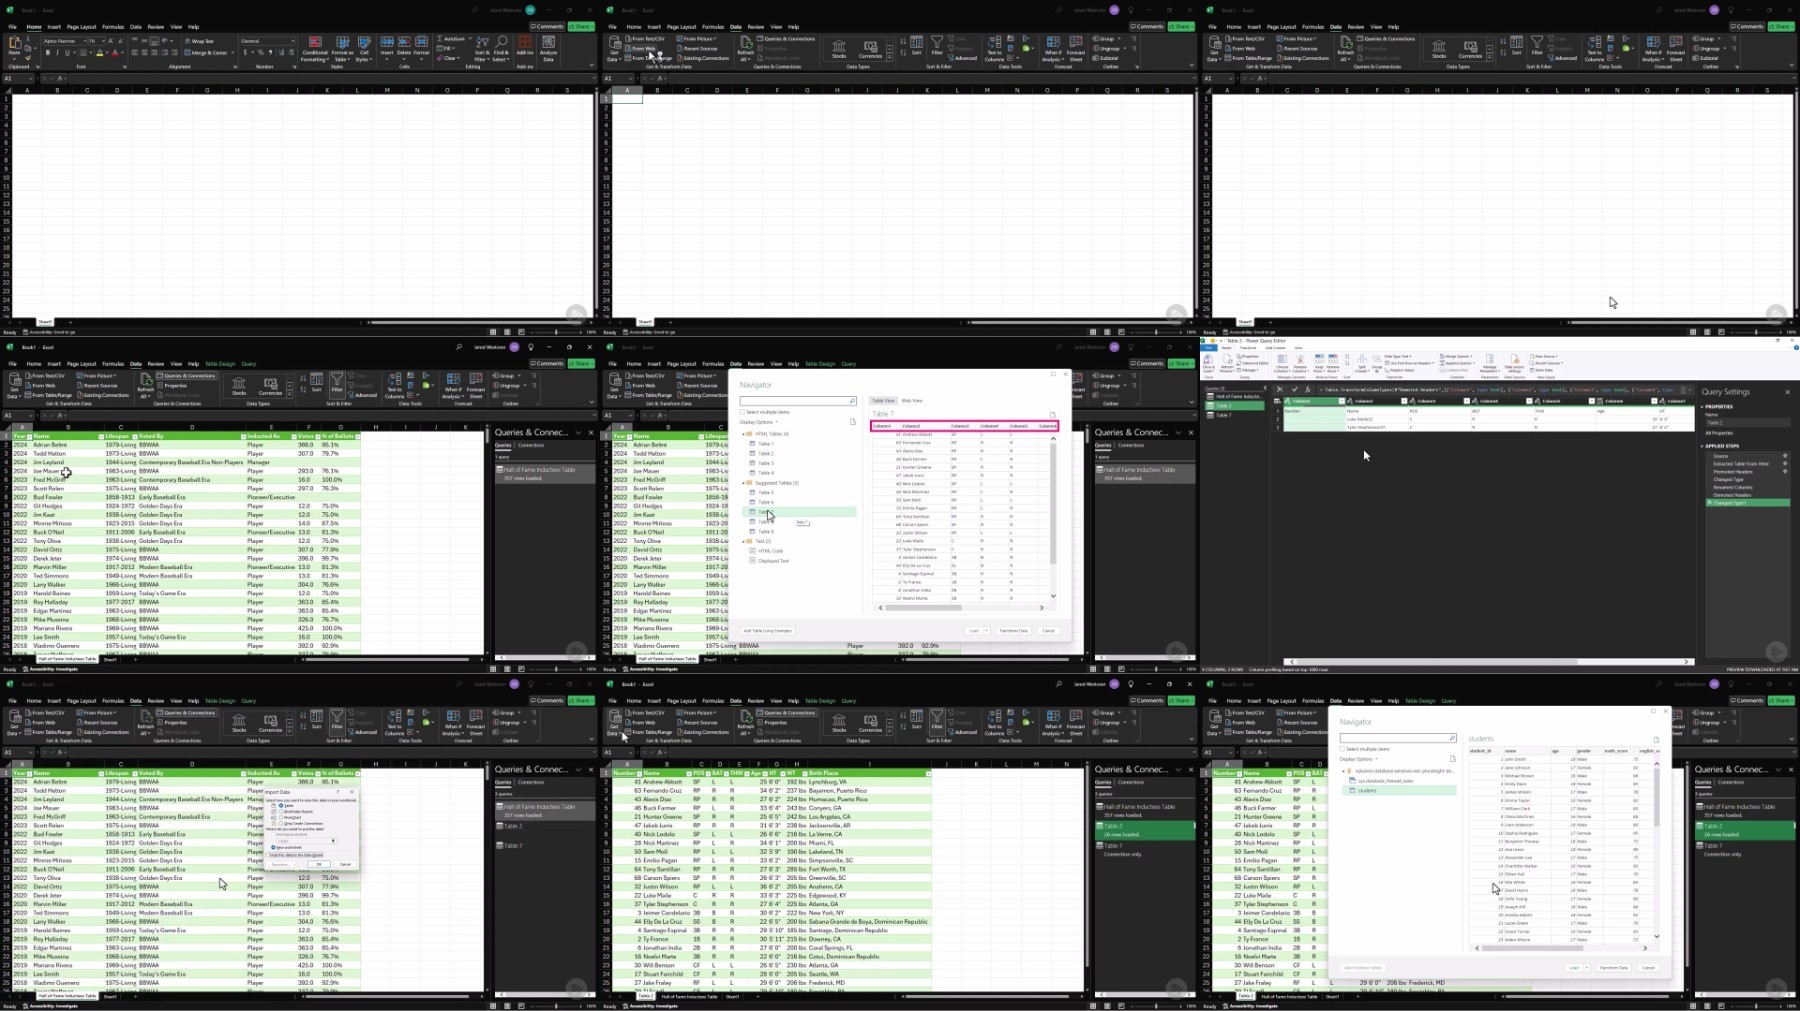The image size is (1800, 1011).
Task: Click Load in the HTML Tables Navigator
Action: click(x=973, y=631)
